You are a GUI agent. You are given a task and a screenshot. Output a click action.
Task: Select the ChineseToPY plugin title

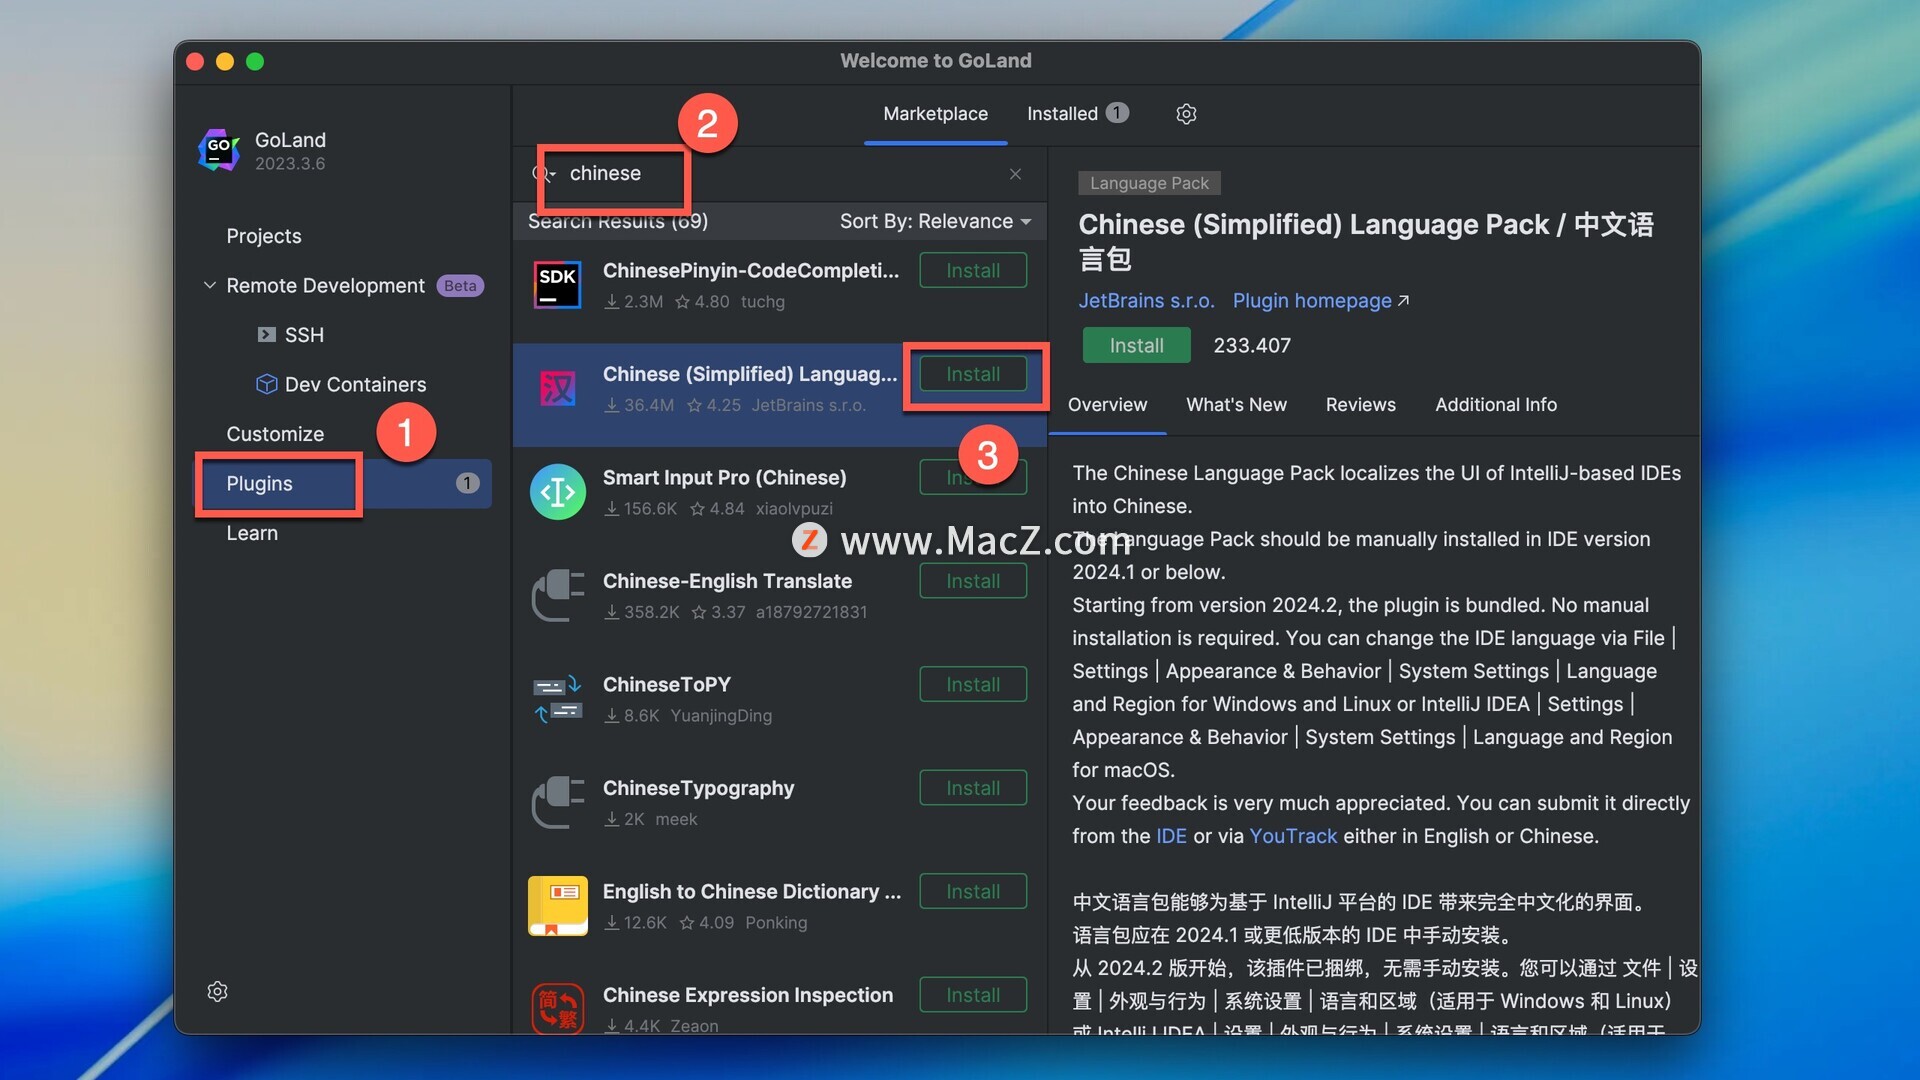click(666, 685)
